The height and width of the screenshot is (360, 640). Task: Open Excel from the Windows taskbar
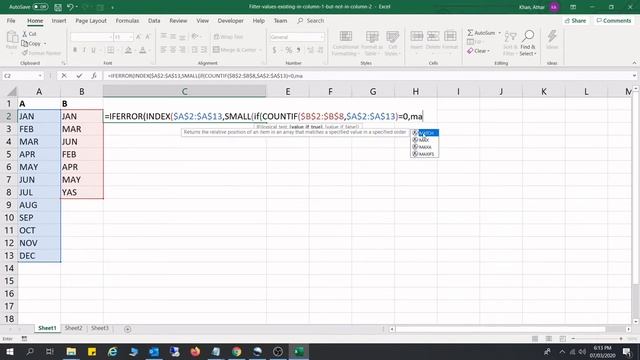click(299, 351)
